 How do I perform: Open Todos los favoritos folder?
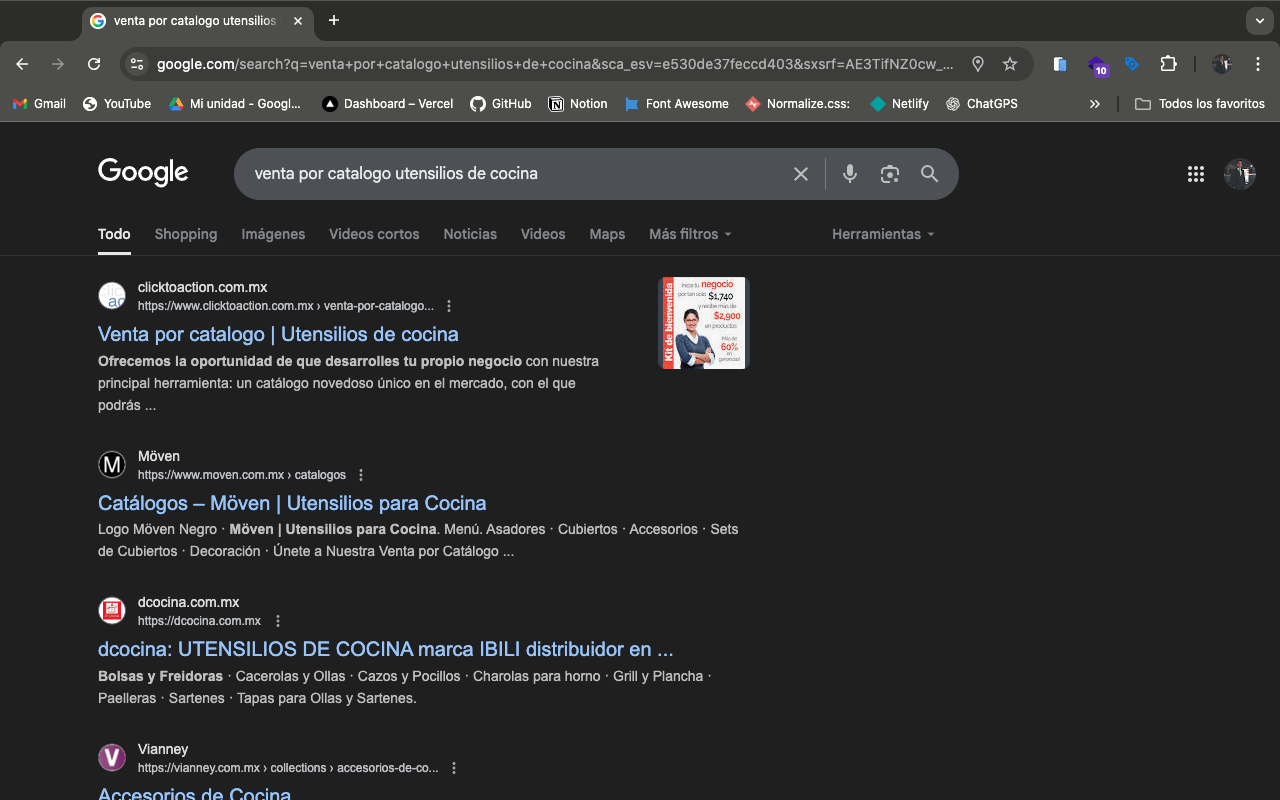(1200, 103)
